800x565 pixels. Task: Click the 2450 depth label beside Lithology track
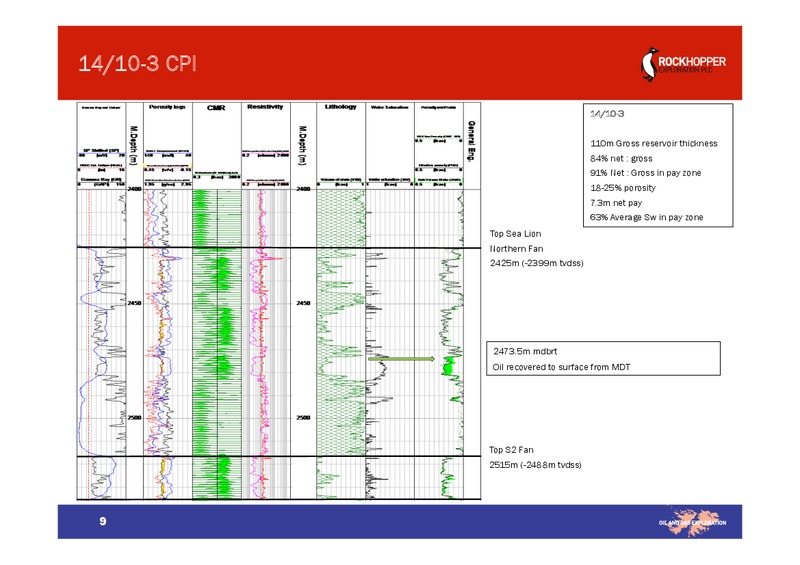tap(303, 303)
